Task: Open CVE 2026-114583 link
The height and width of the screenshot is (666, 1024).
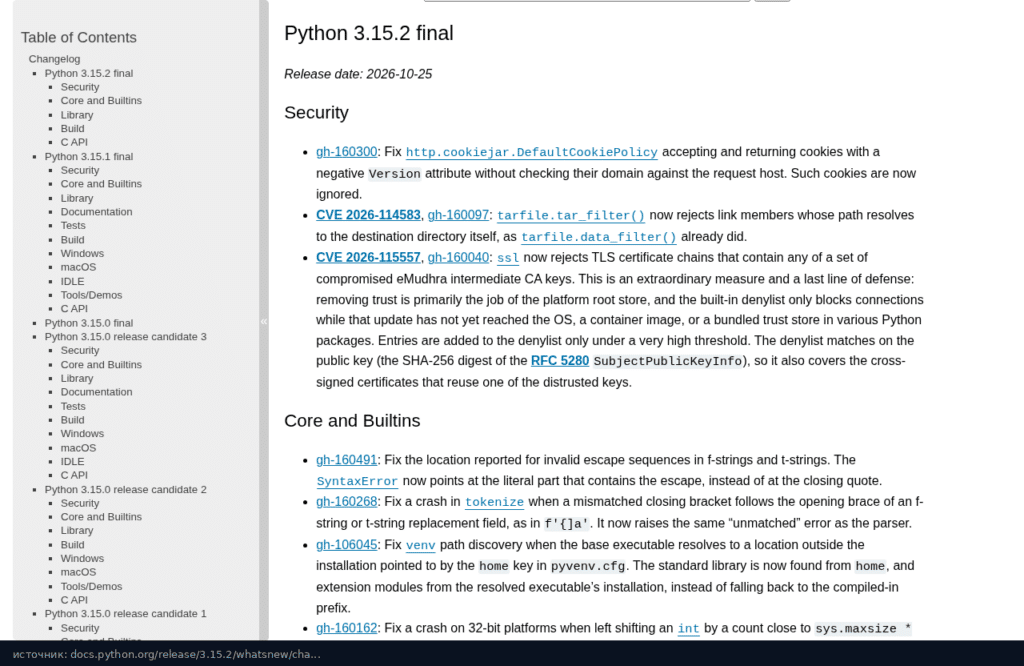Action: (x=368, y=215)
